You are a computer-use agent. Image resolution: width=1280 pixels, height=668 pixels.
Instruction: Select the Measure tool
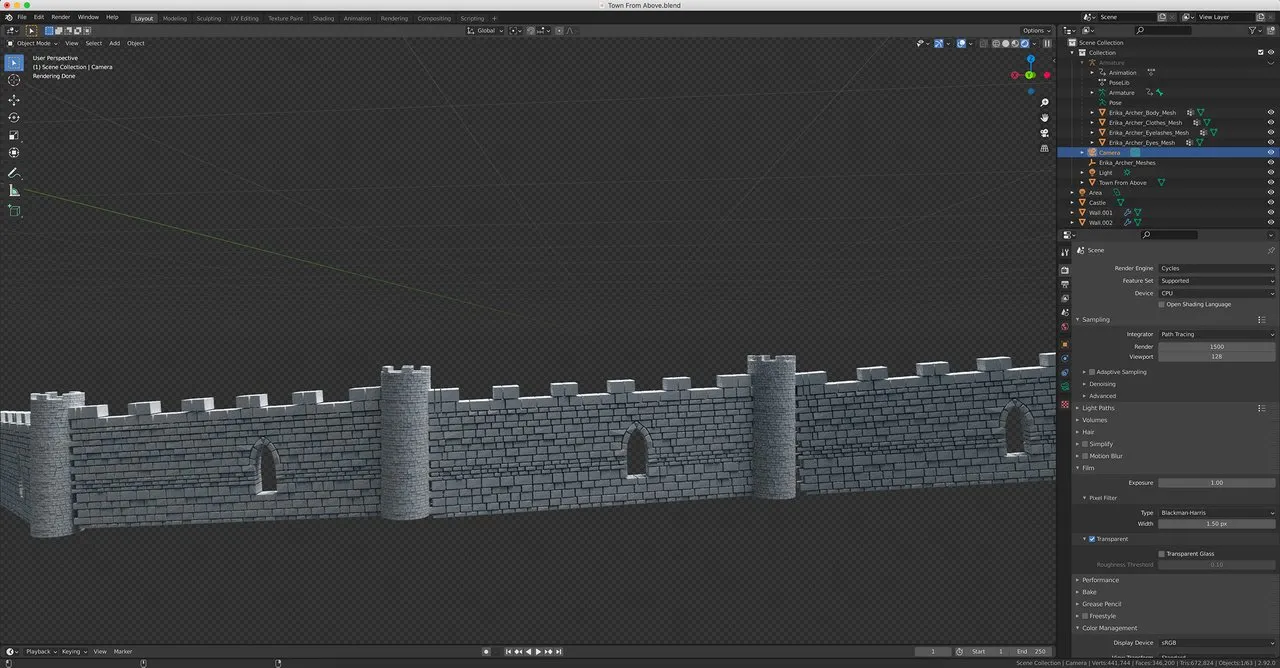tap(14, 190)
